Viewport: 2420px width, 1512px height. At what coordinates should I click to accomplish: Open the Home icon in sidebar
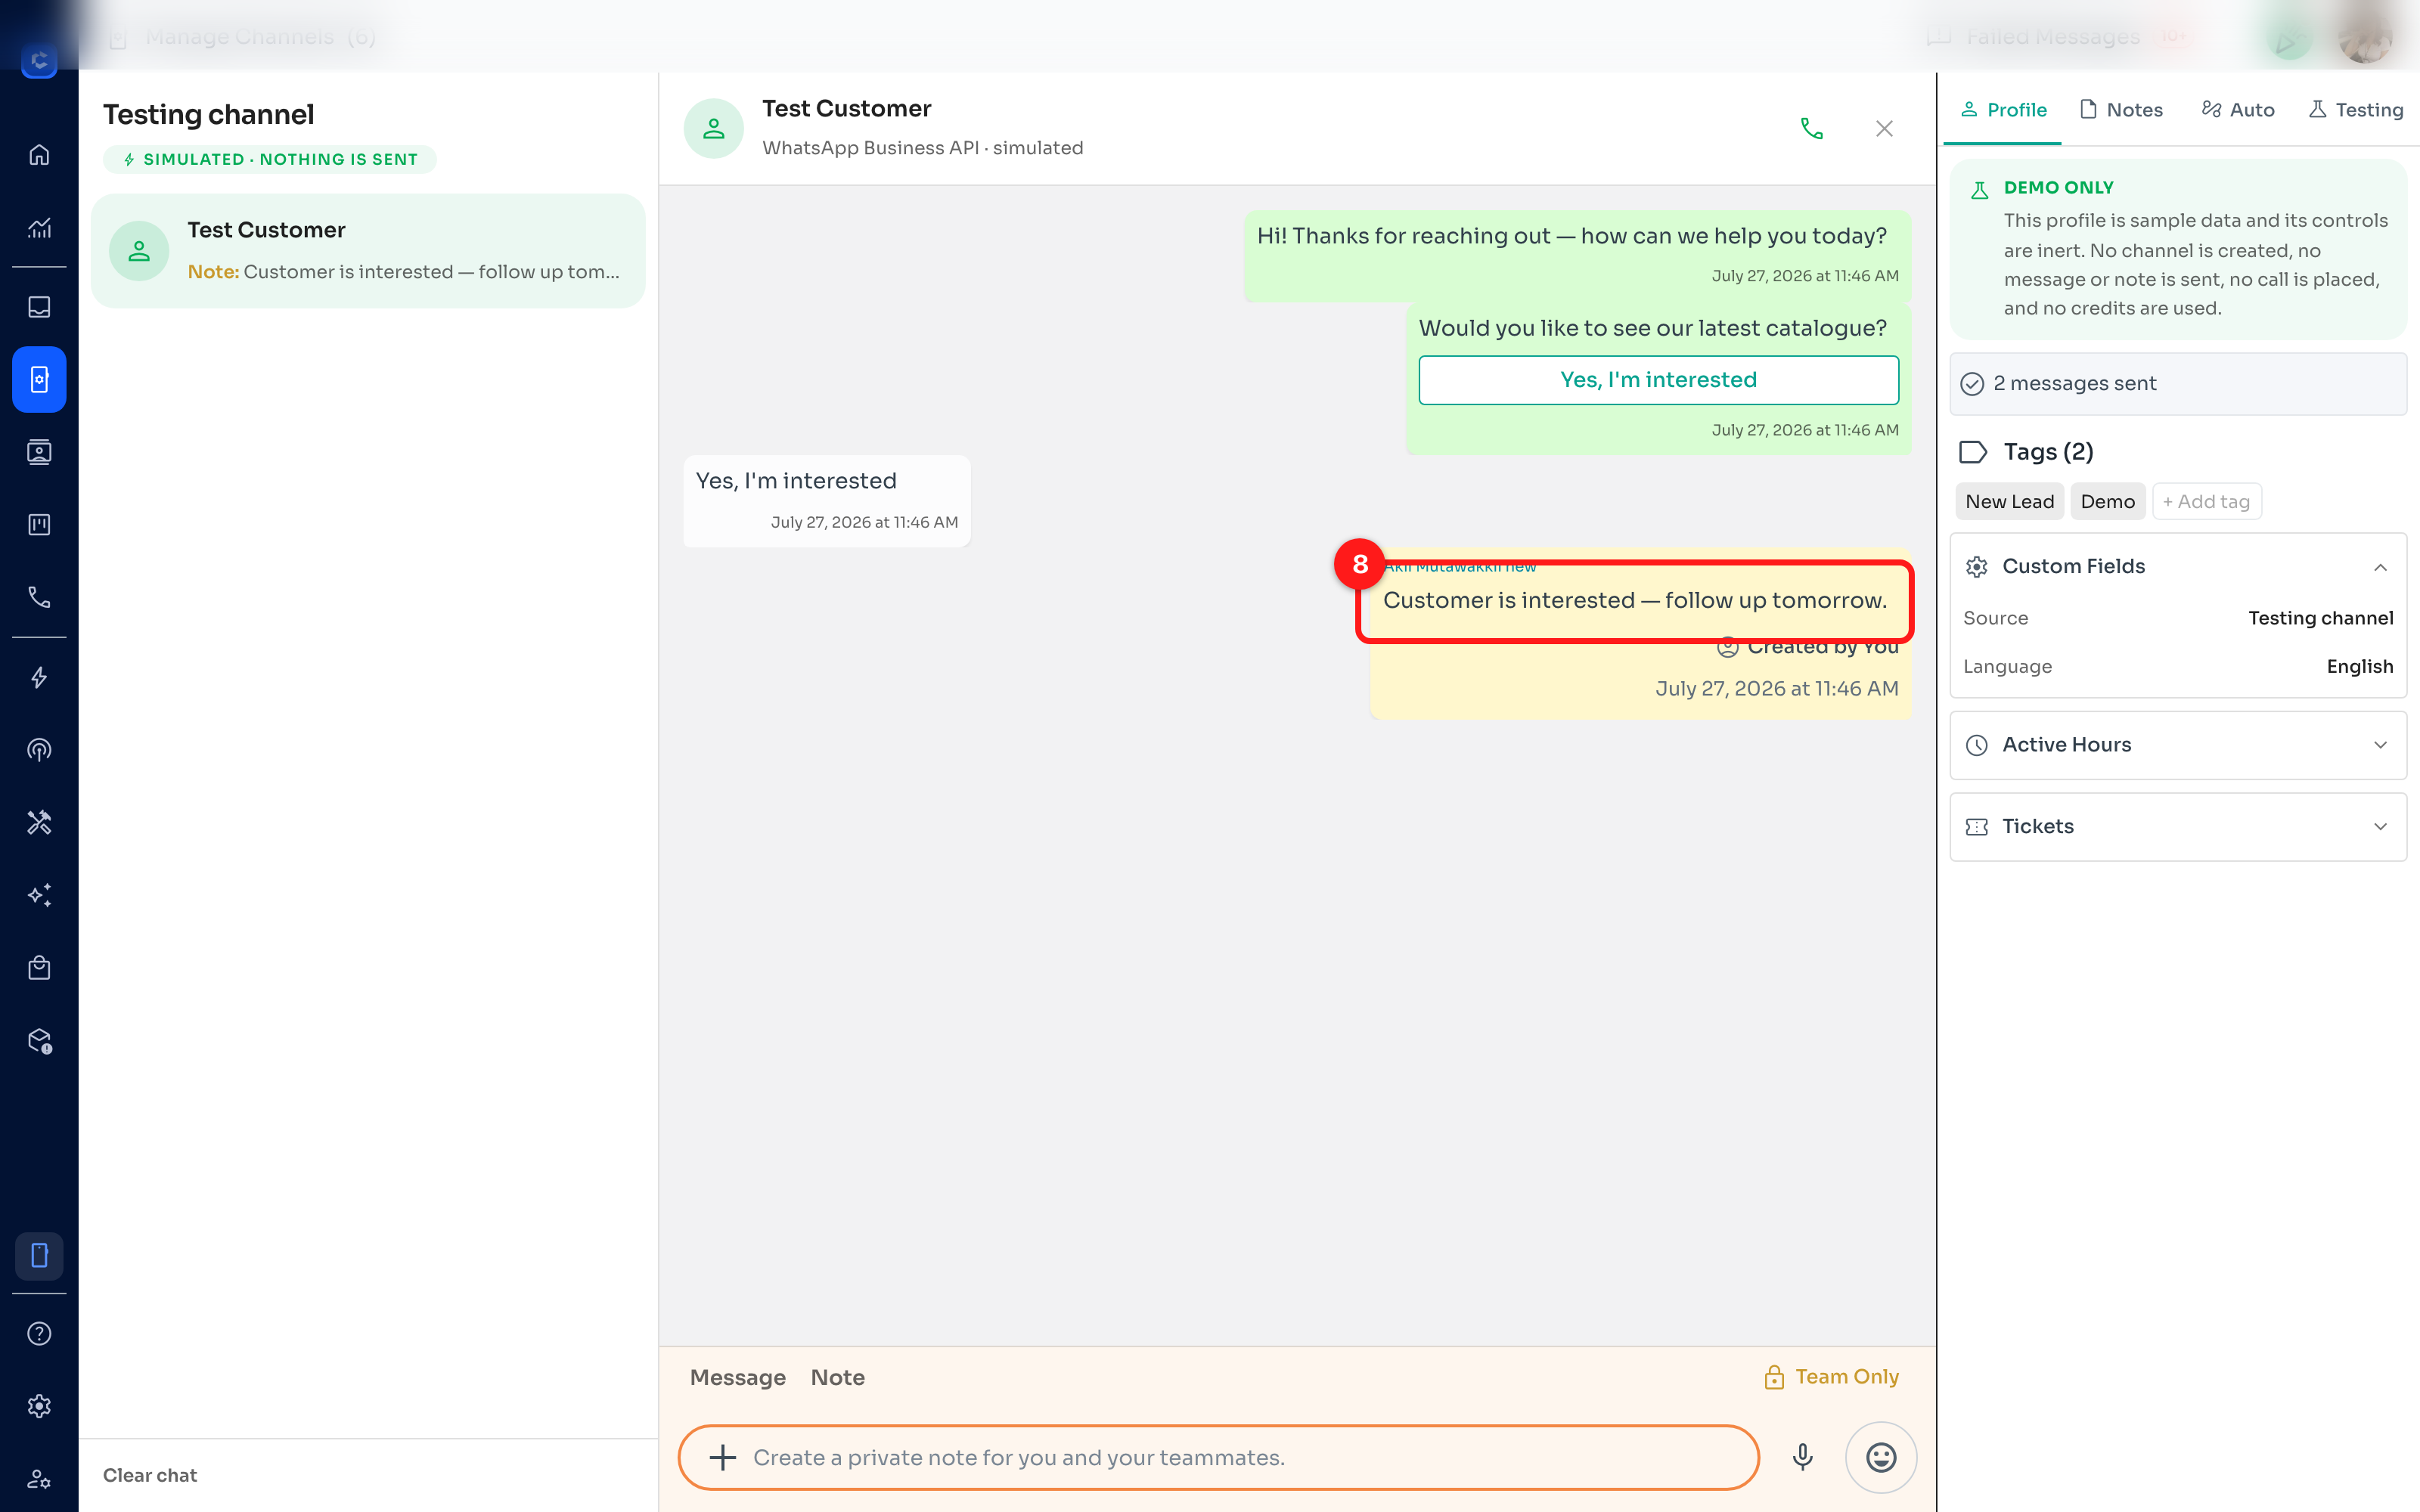(39, 155)
